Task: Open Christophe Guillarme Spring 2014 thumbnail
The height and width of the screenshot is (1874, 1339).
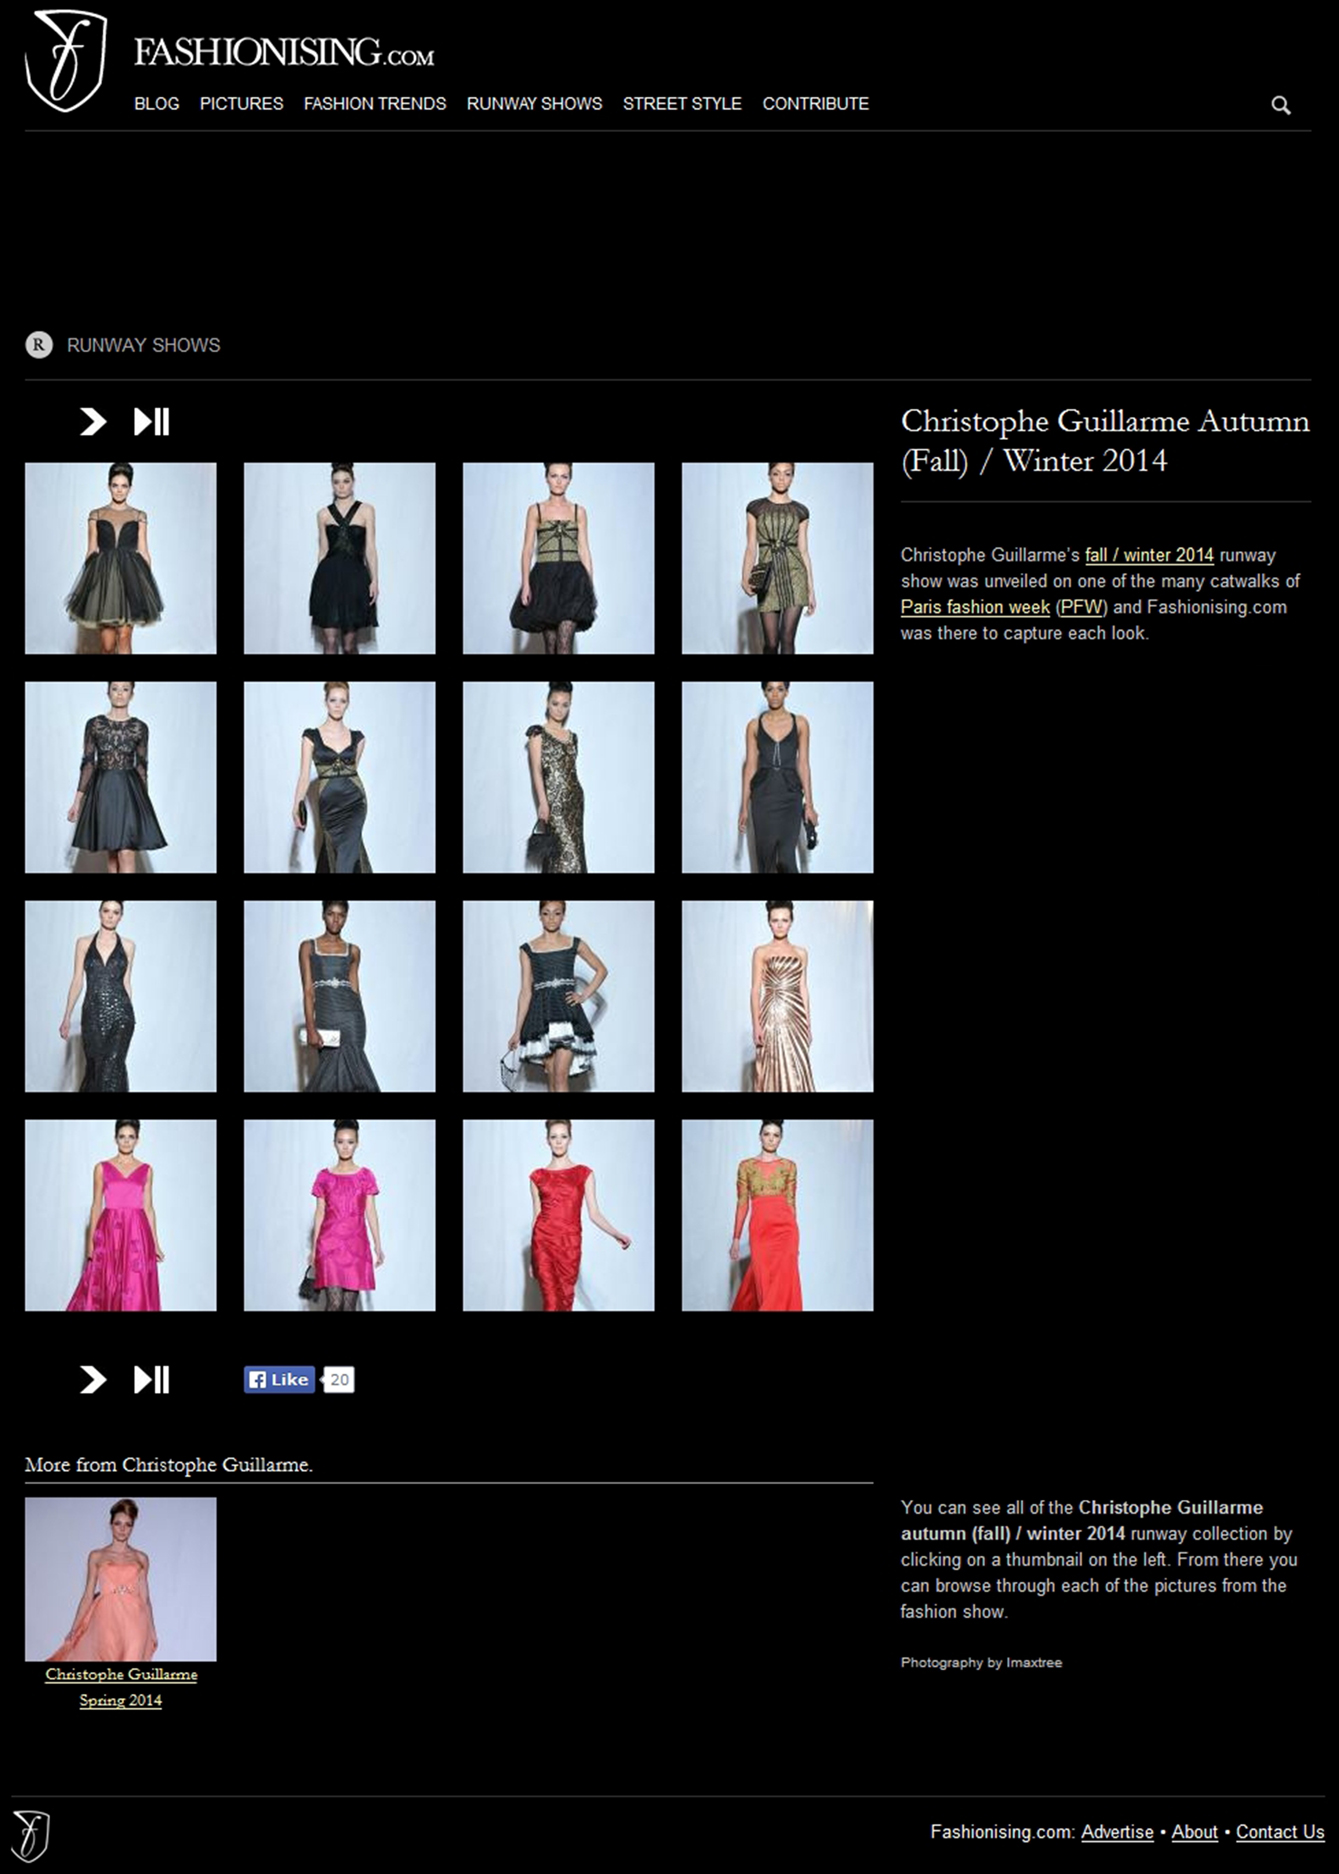Action: (120, 1579)
